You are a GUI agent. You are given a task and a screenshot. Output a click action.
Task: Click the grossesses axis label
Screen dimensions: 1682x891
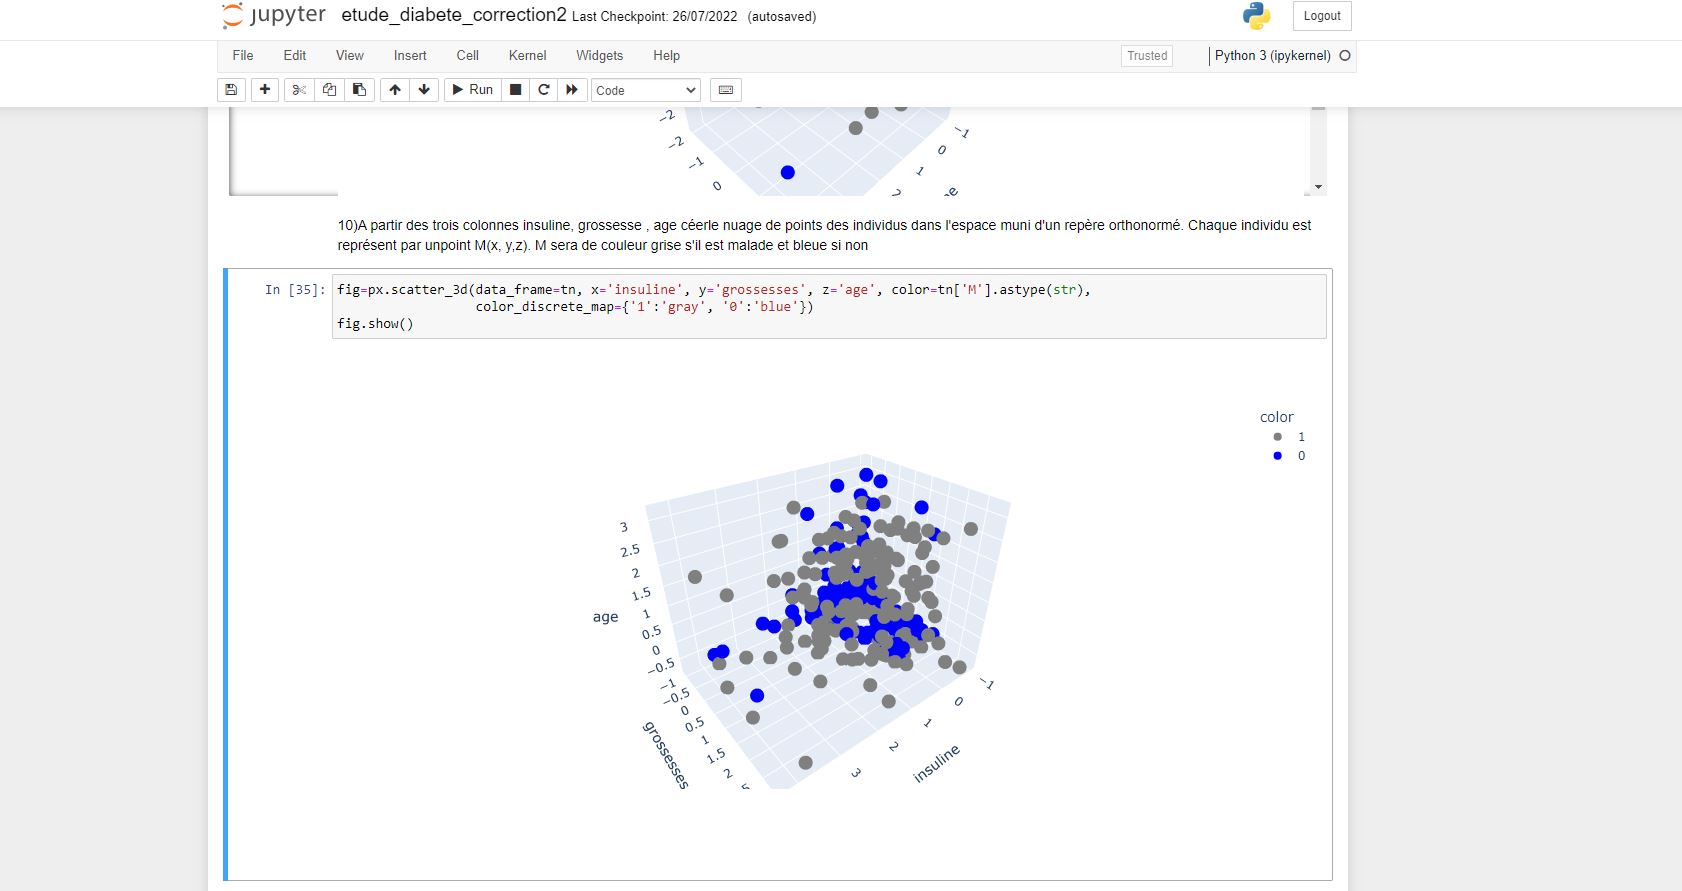(x=666, y=755)
